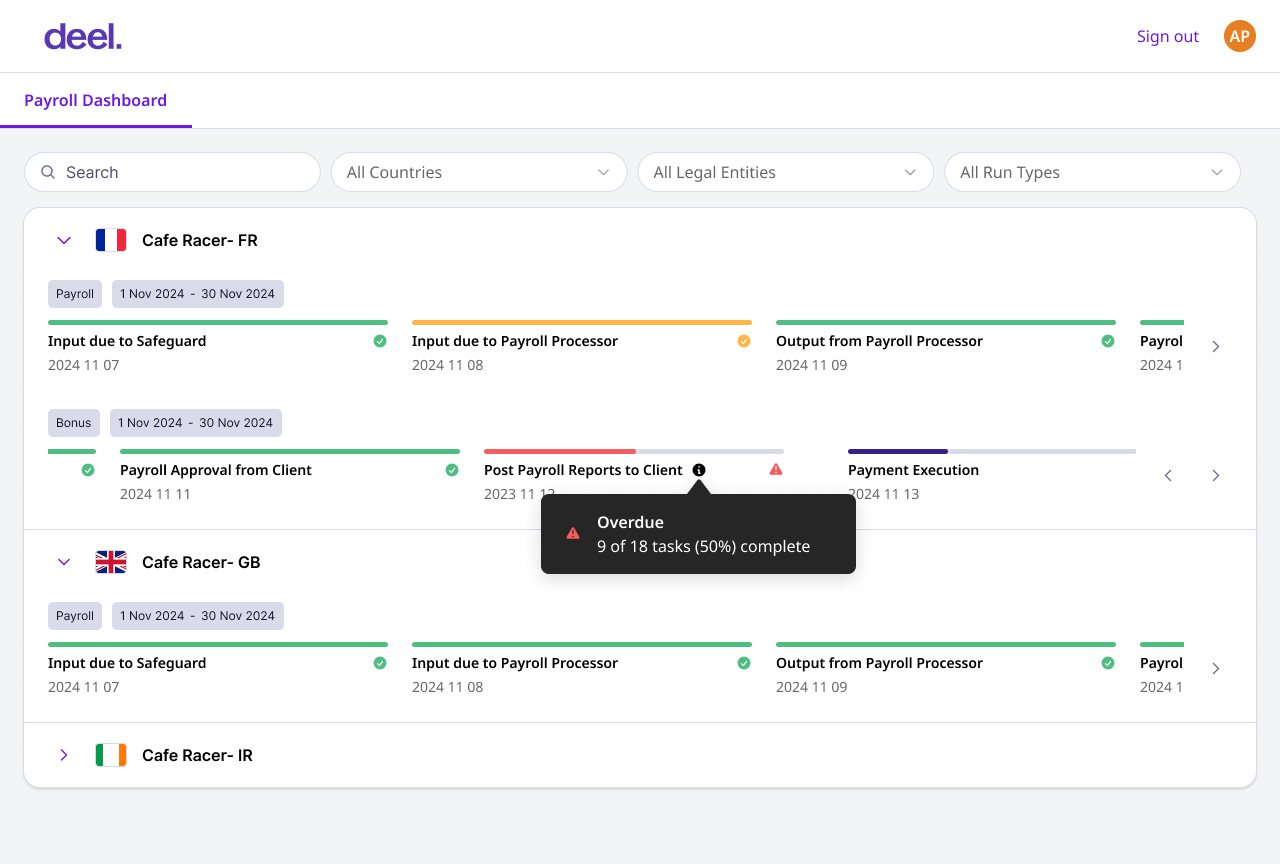
Task: Click orange progress bar above FR Input due to Payroll Processor
Action: tap(582, 322)
